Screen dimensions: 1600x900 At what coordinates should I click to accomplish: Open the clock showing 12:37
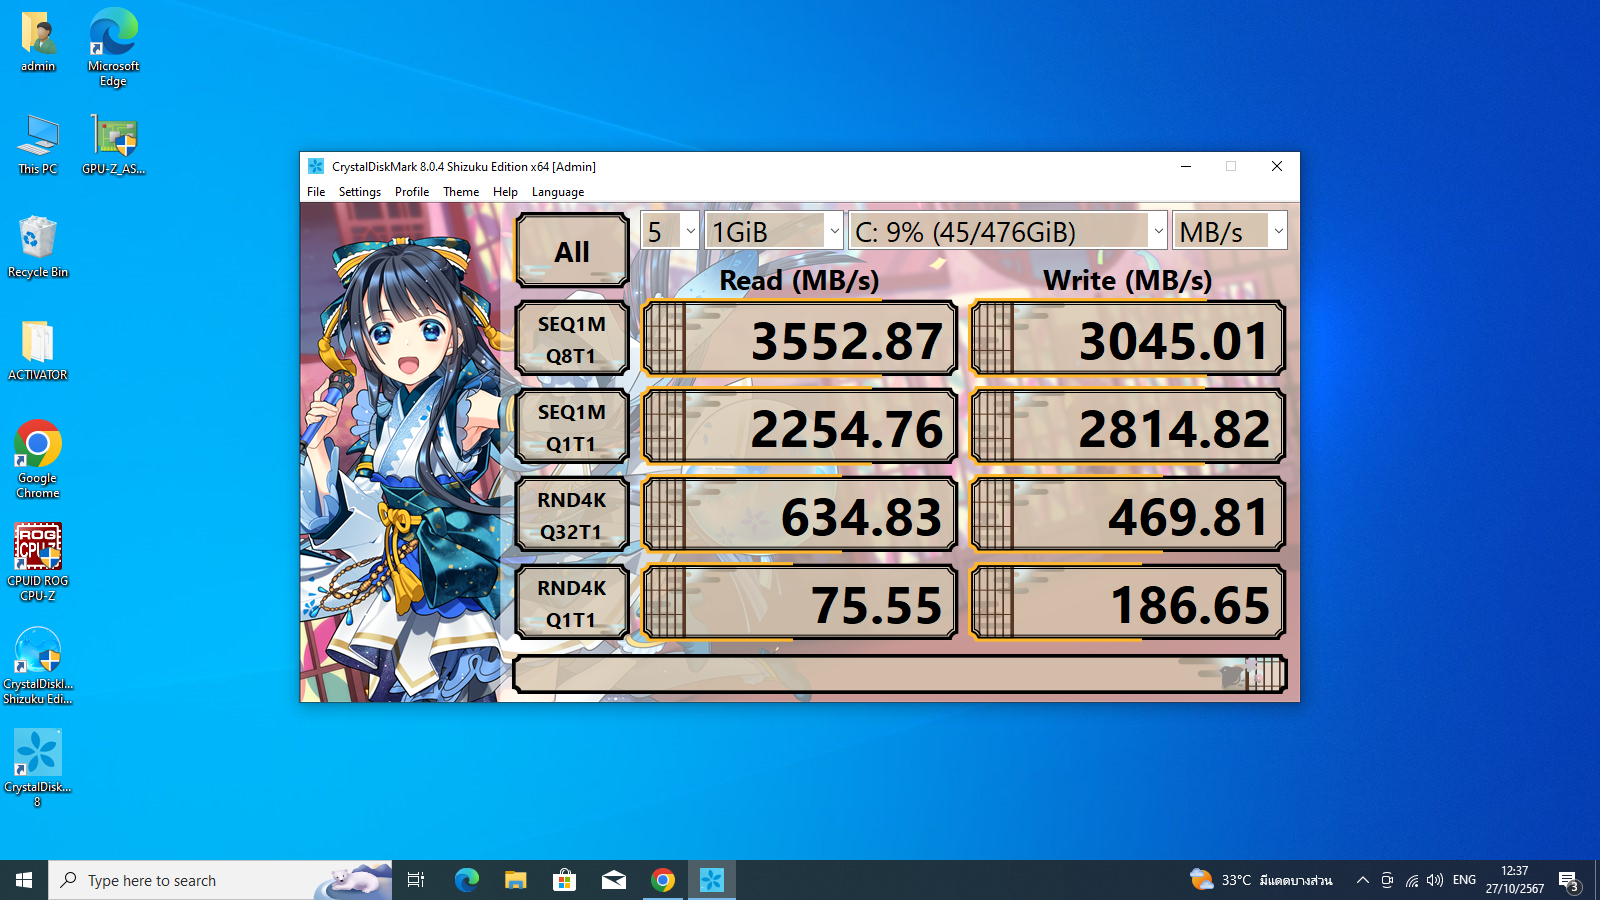coord(1514,880)
